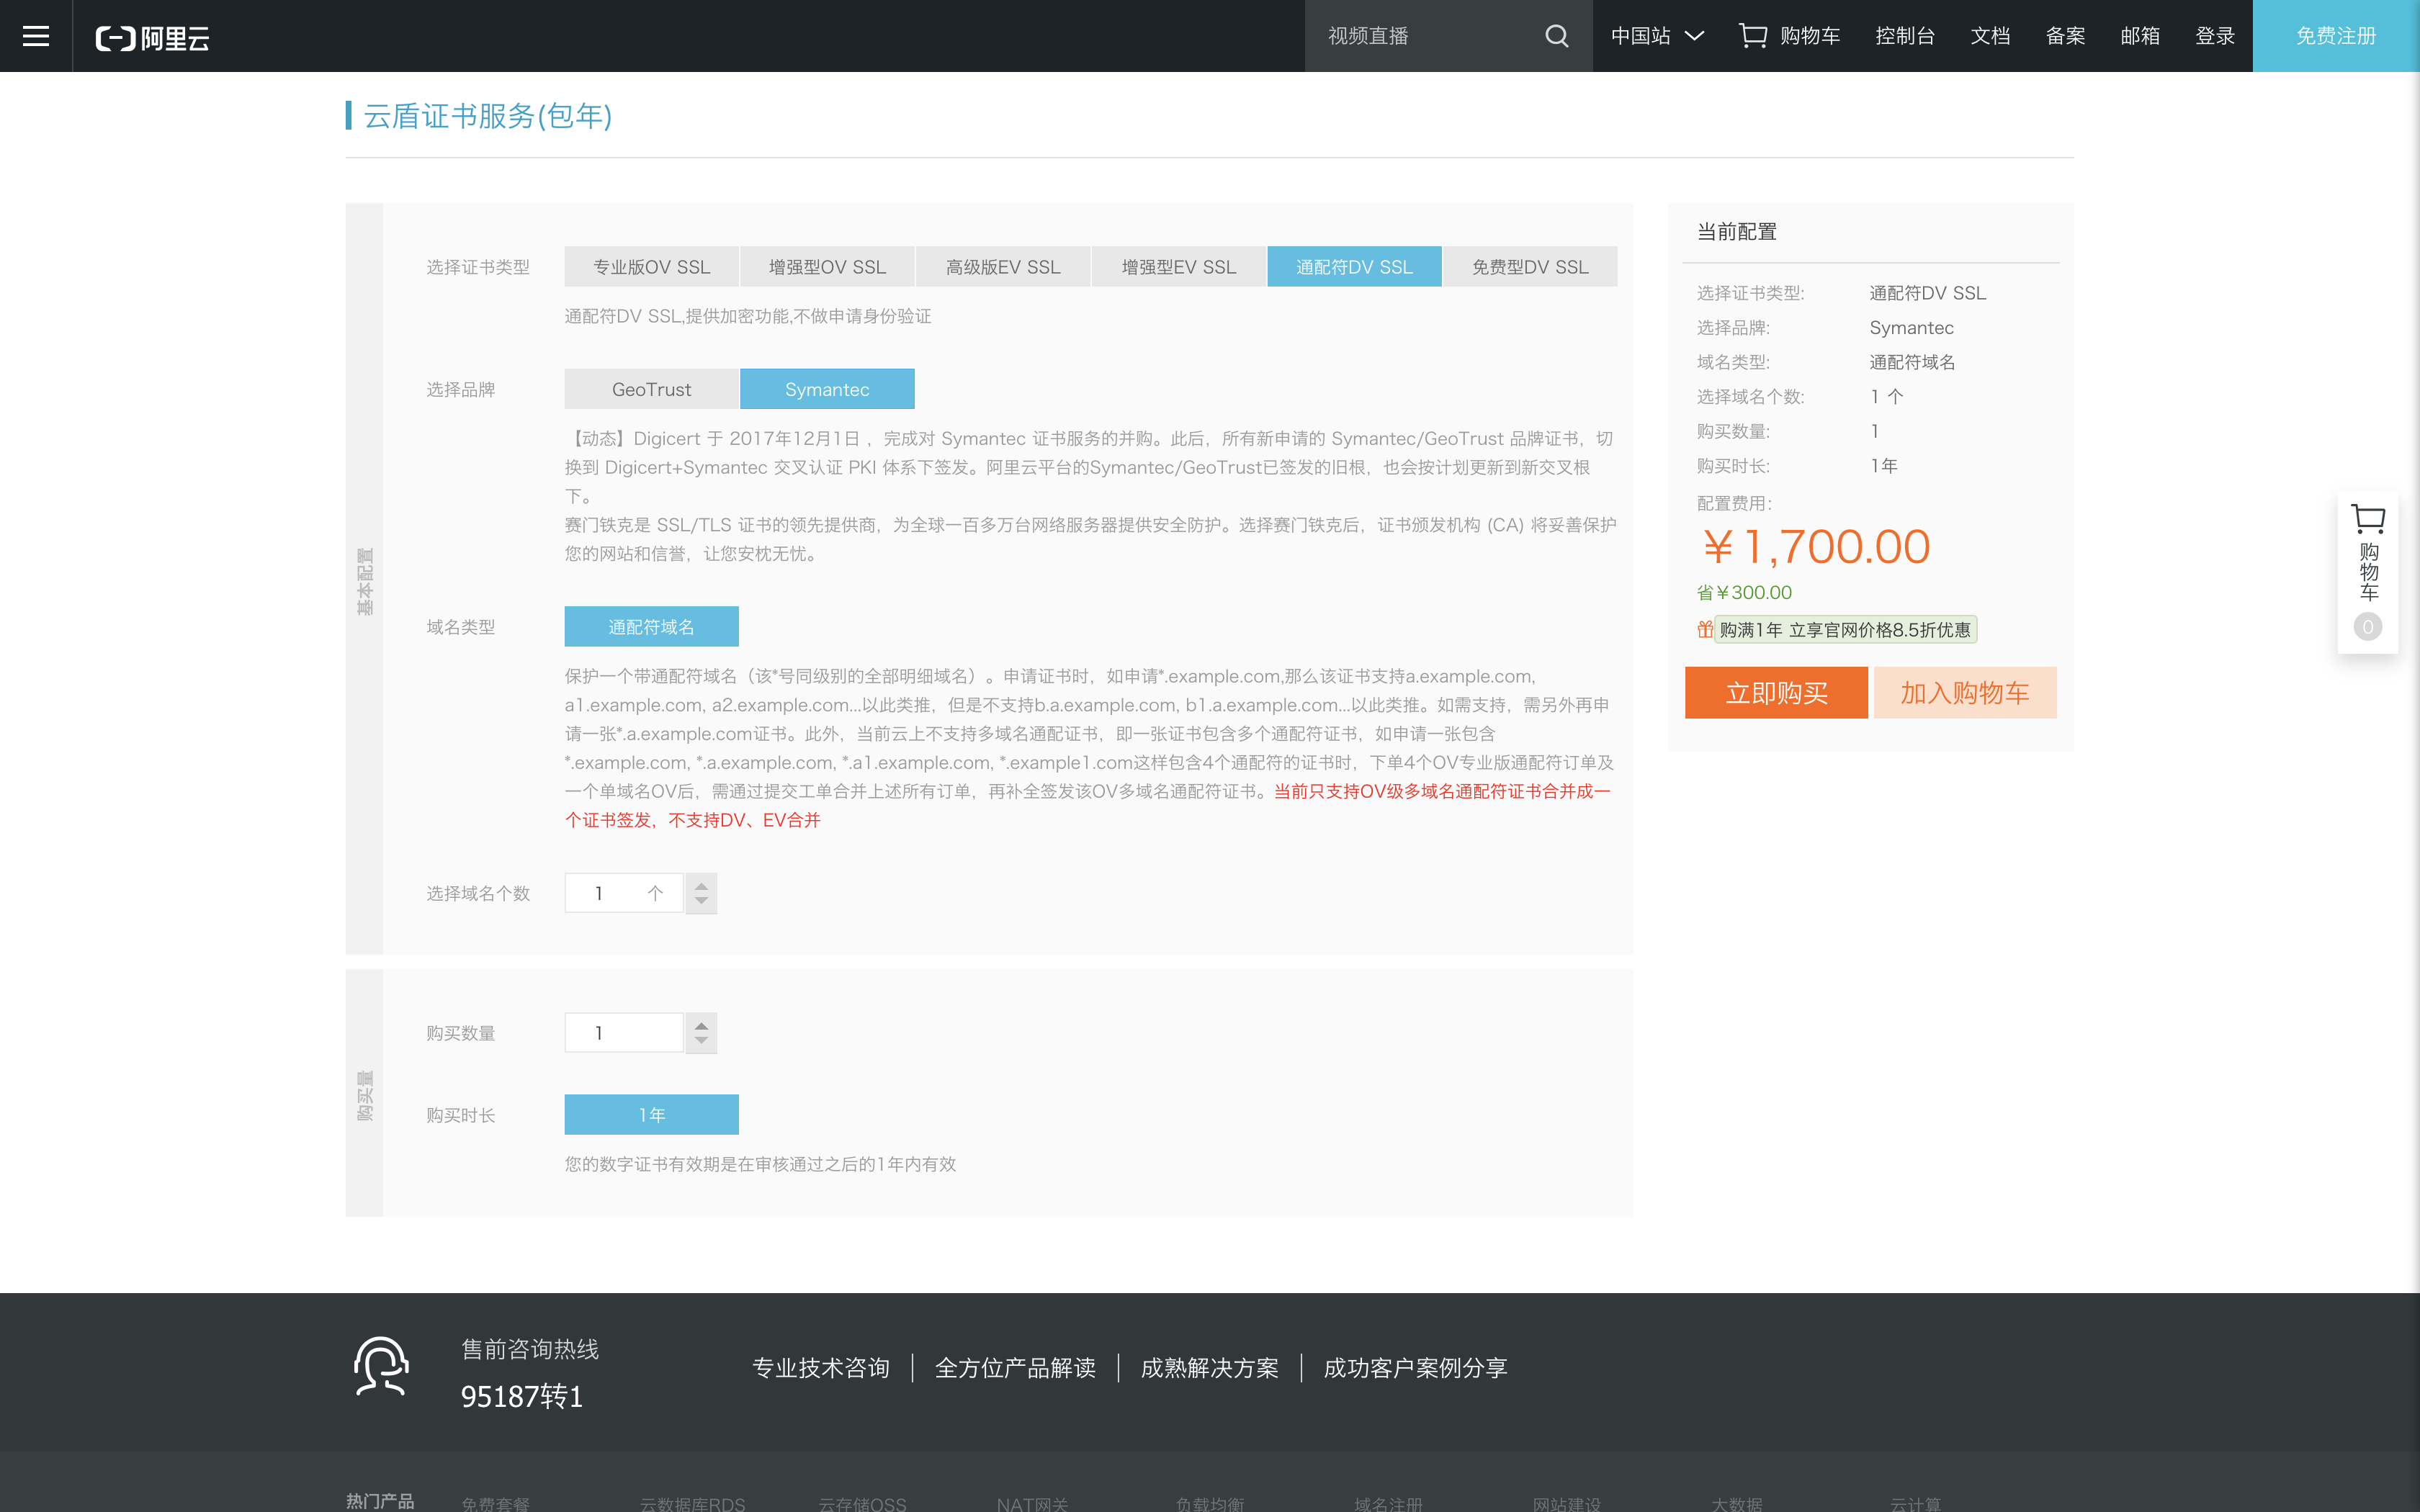The width and height of the screenshot is (2420, 1512).
Task: Click the 专业技术咨询 link
Action: [821, 1368]
